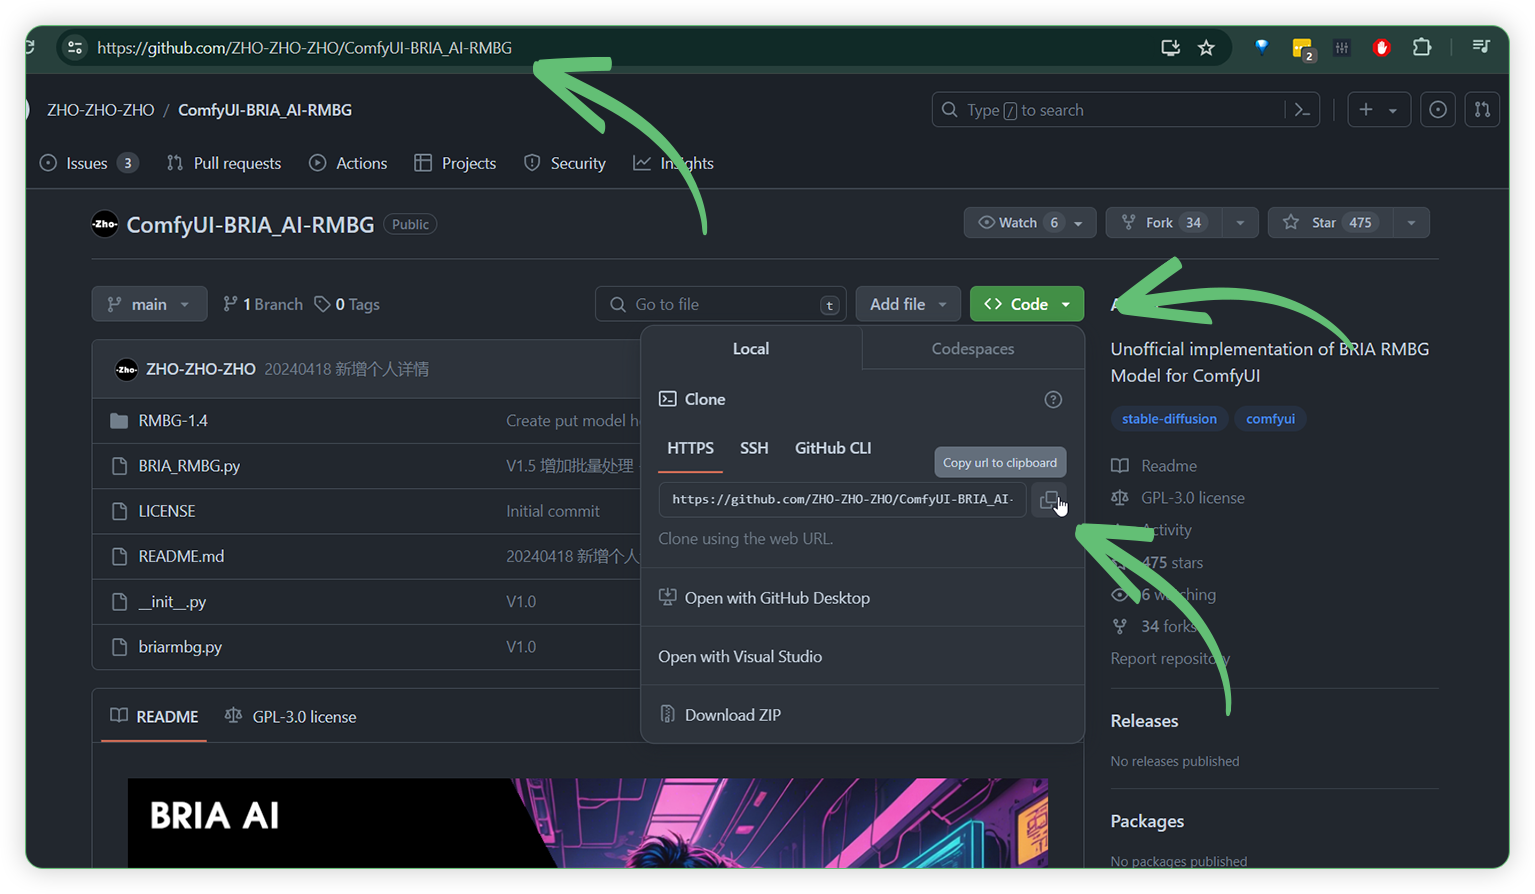Open the main branch selector dropdown
The width and height of the screenshot is (1535, 894).
click(x=149, y=304)
